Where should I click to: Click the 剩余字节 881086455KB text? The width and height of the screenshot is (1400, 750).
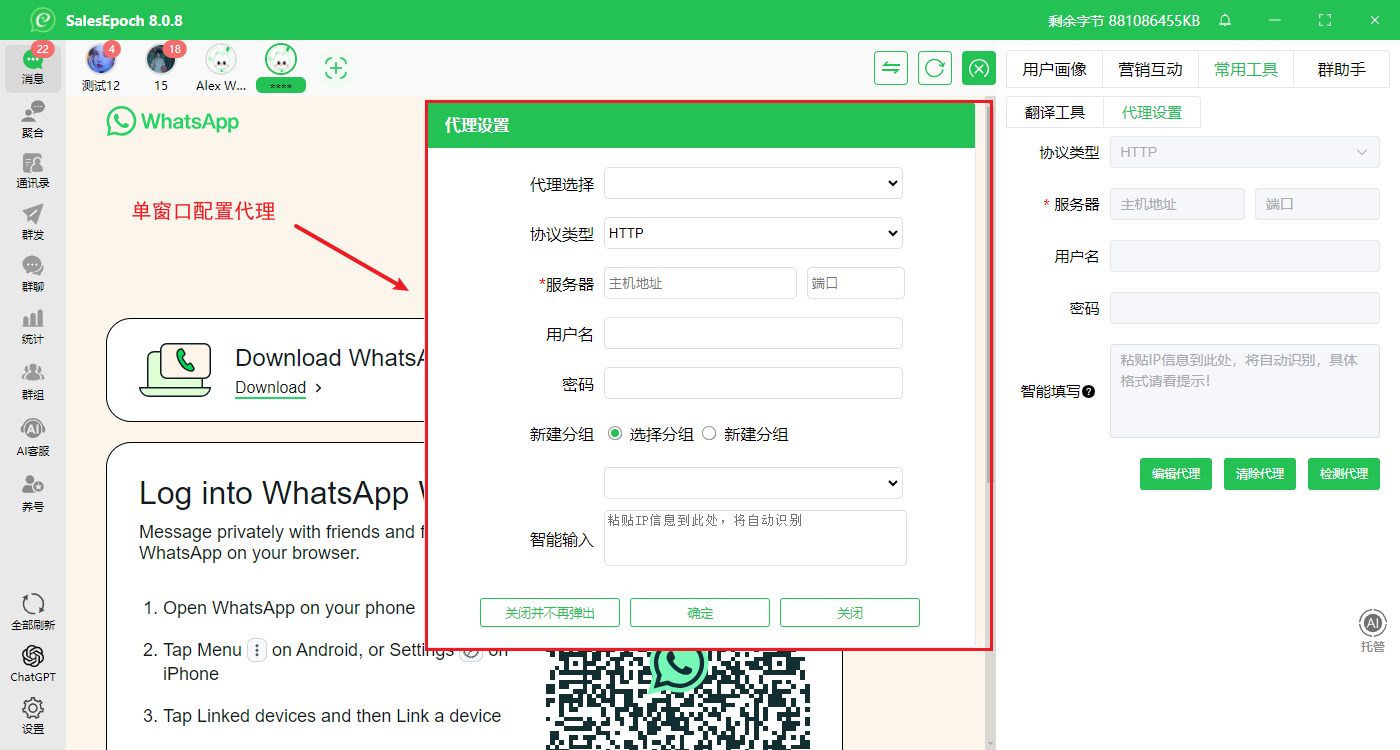(x=1124, y=20)
